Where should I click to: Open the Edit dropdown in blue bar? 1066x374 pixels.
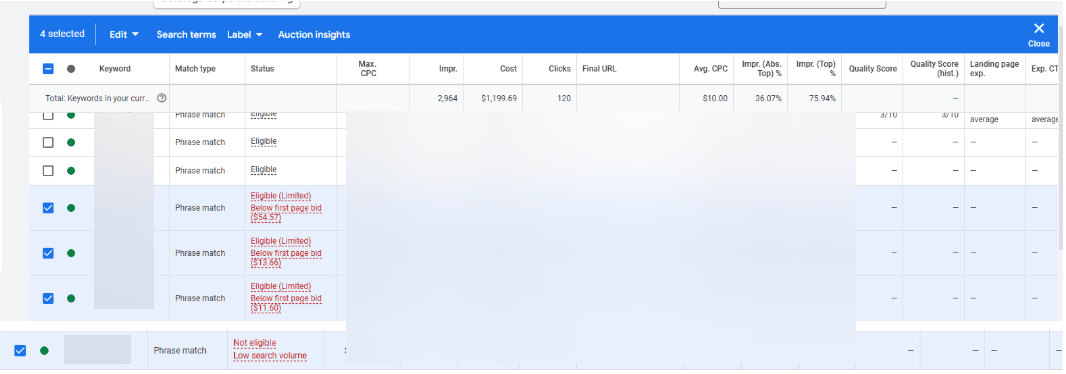pyautogui.click(x=124, y=35)
